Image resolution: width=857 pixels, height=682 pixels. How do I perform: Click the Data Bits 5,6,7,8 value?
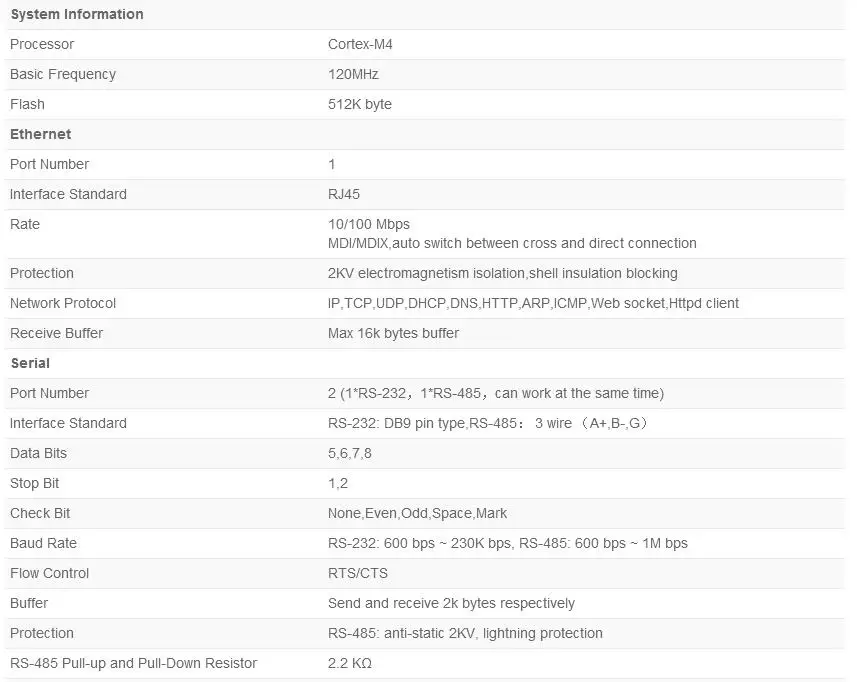pos(350,454)
